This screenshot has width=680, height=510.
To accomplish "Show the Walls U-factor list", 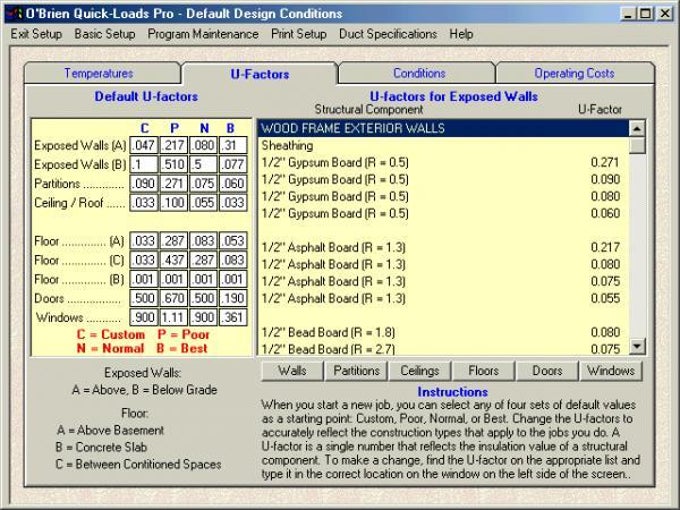I will (292, 371).
